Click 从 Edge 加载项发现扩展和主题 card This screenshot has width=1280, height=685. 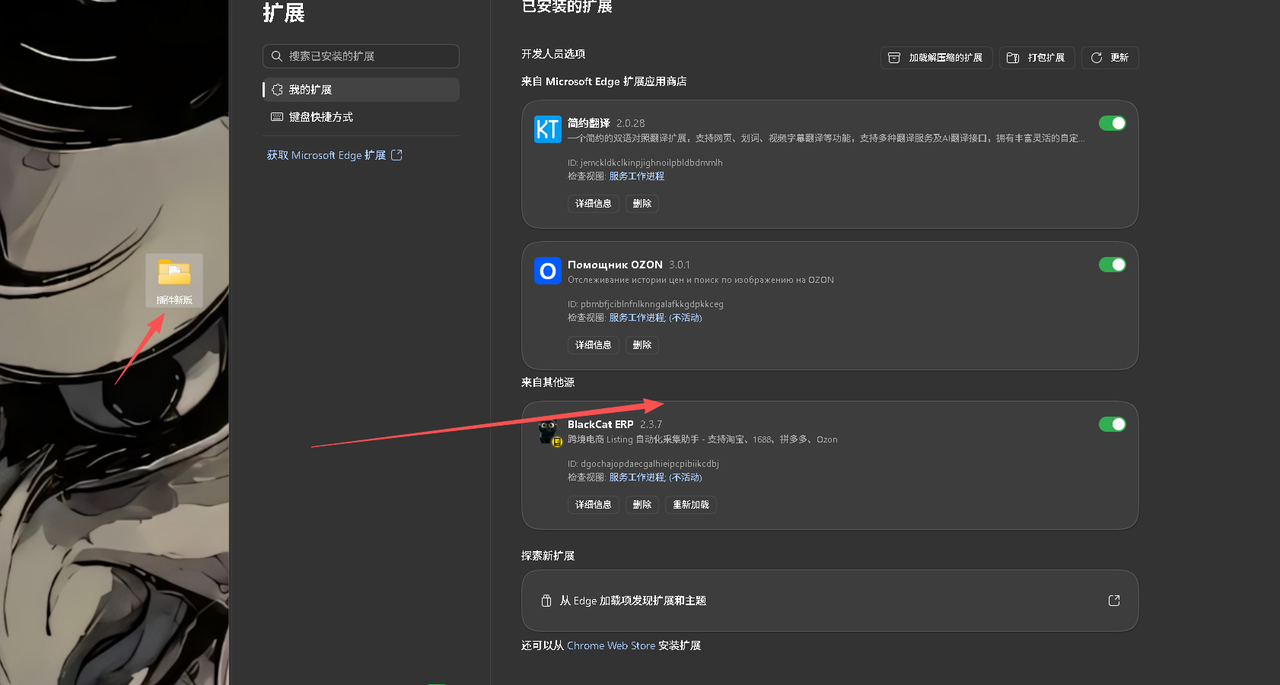tap(830, 601)
